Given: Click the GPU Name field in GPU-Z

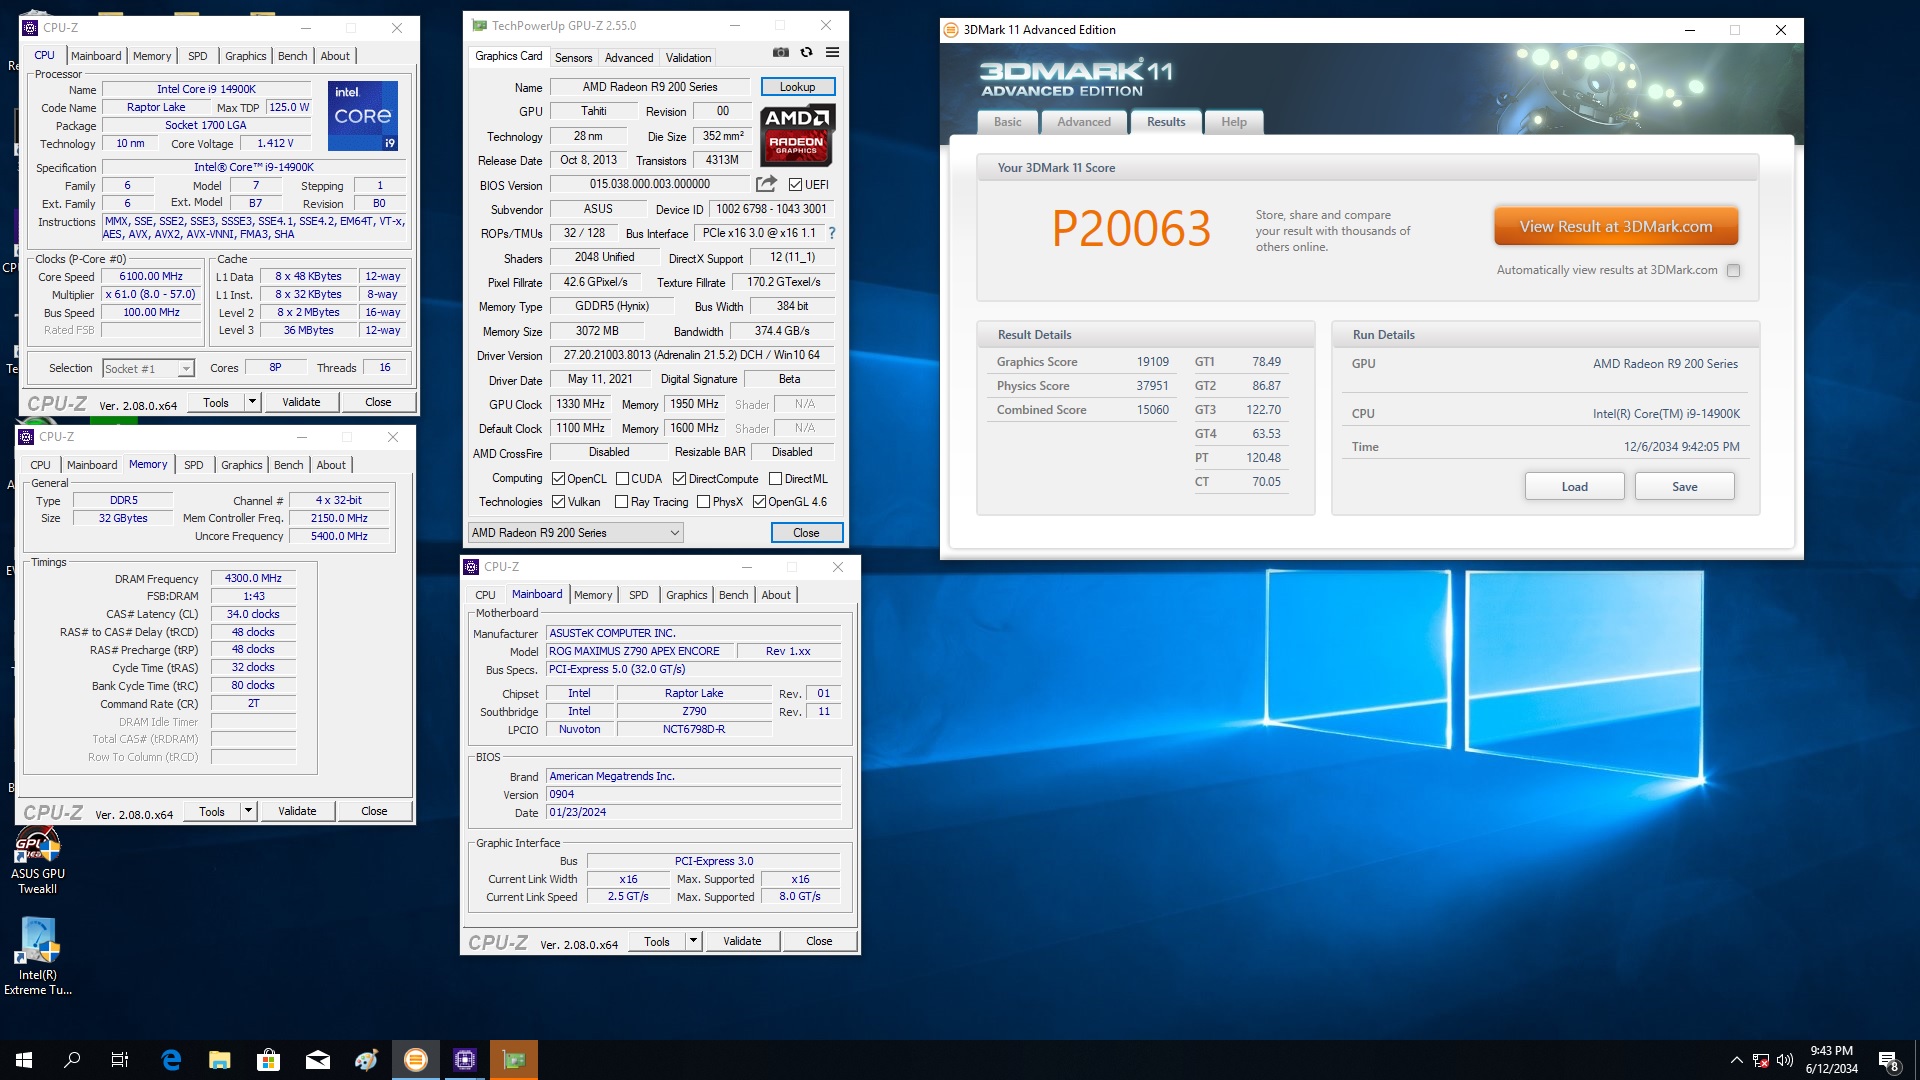Looking at the screenshot, I should click(650, 87).
